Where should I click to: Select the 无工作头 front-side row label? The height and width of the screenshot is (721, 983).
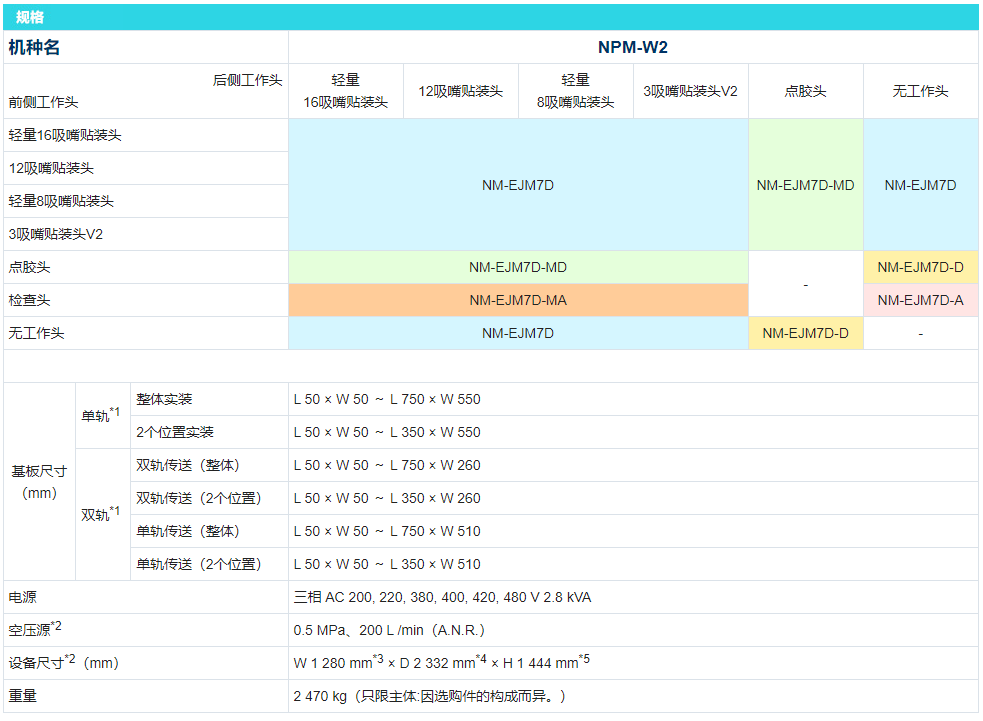click(36, 333)
